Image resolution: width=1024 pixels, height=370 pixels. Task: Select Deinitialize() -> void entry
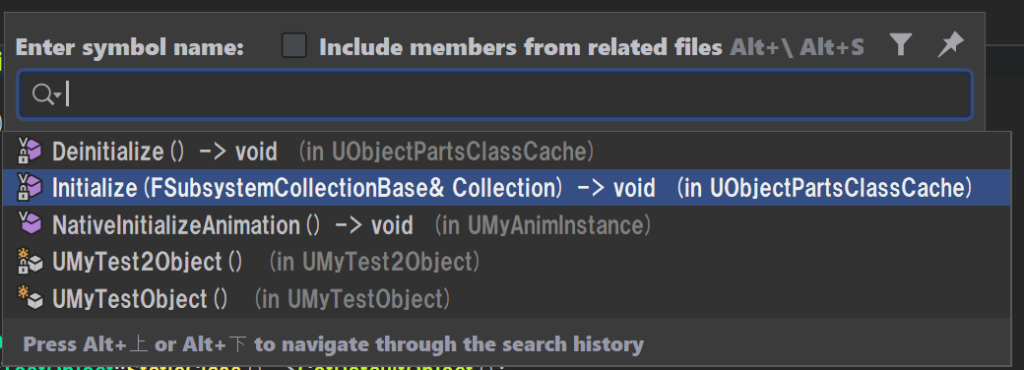click(x=507, y=151)
